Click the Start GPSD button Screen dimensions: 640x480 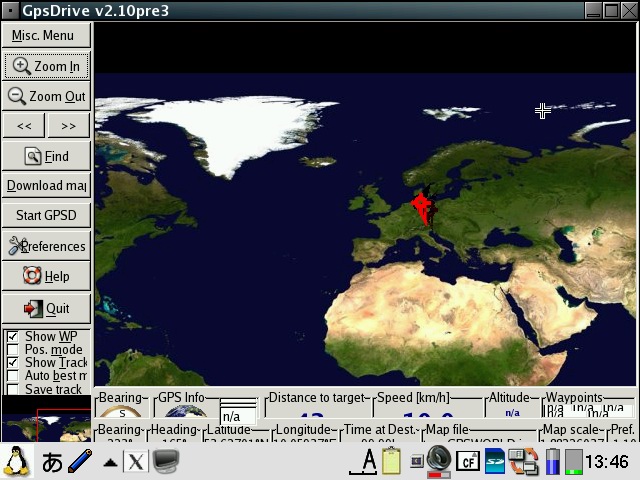[x=46, y=215]
